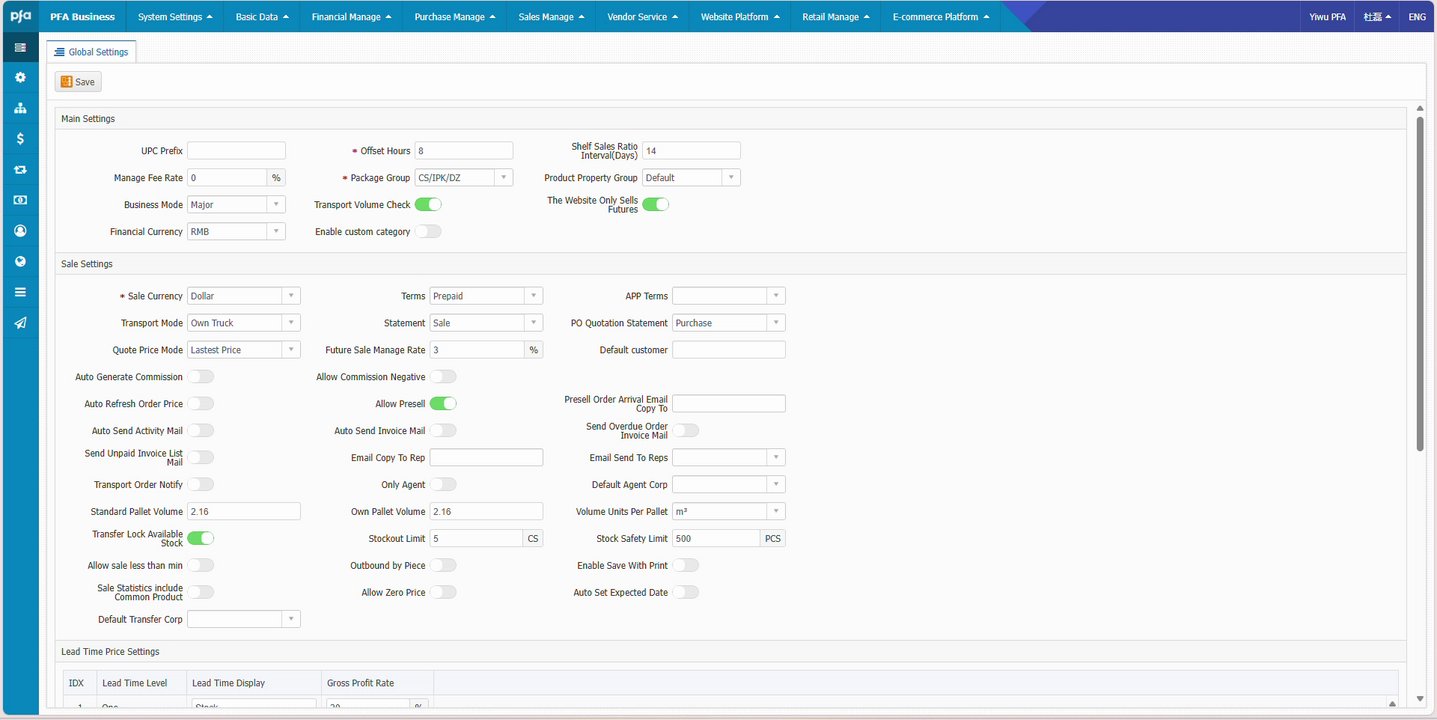Open the paper plane icon in the sidebar
Viewport: 1437px width, 720px height.
point(20,323)
